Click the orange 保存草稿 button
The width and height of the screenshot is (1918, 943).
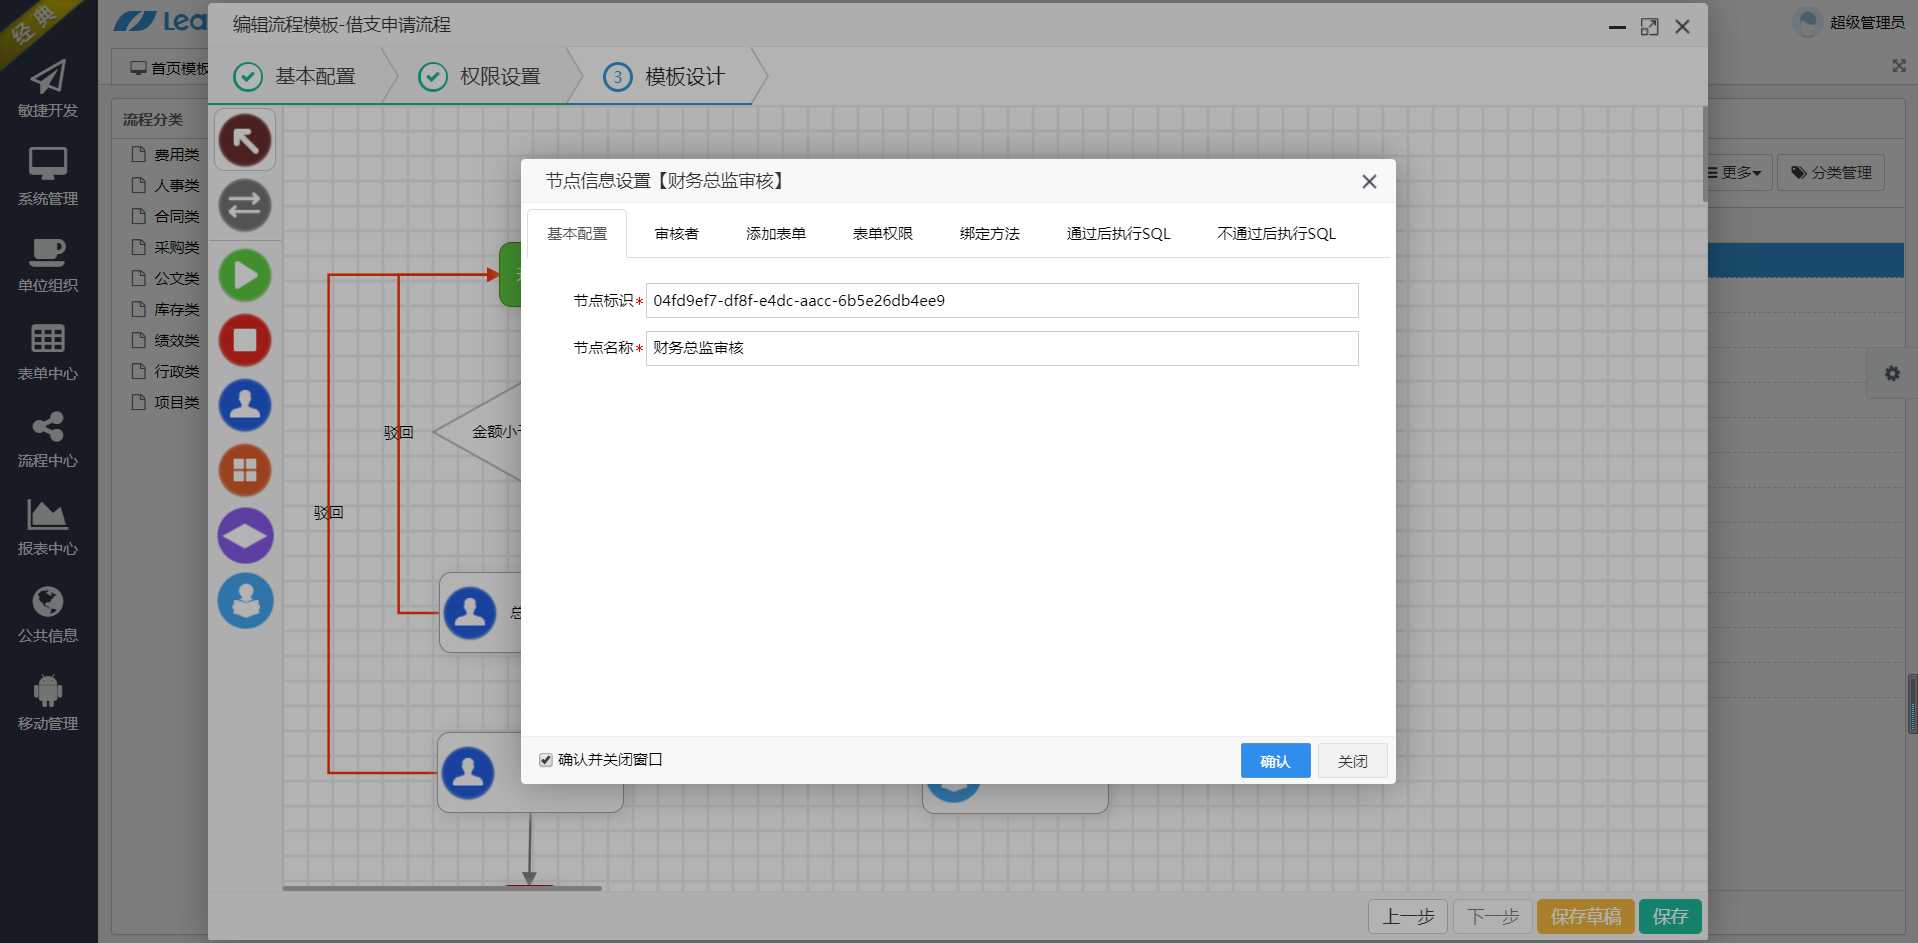coord(1585,916)
